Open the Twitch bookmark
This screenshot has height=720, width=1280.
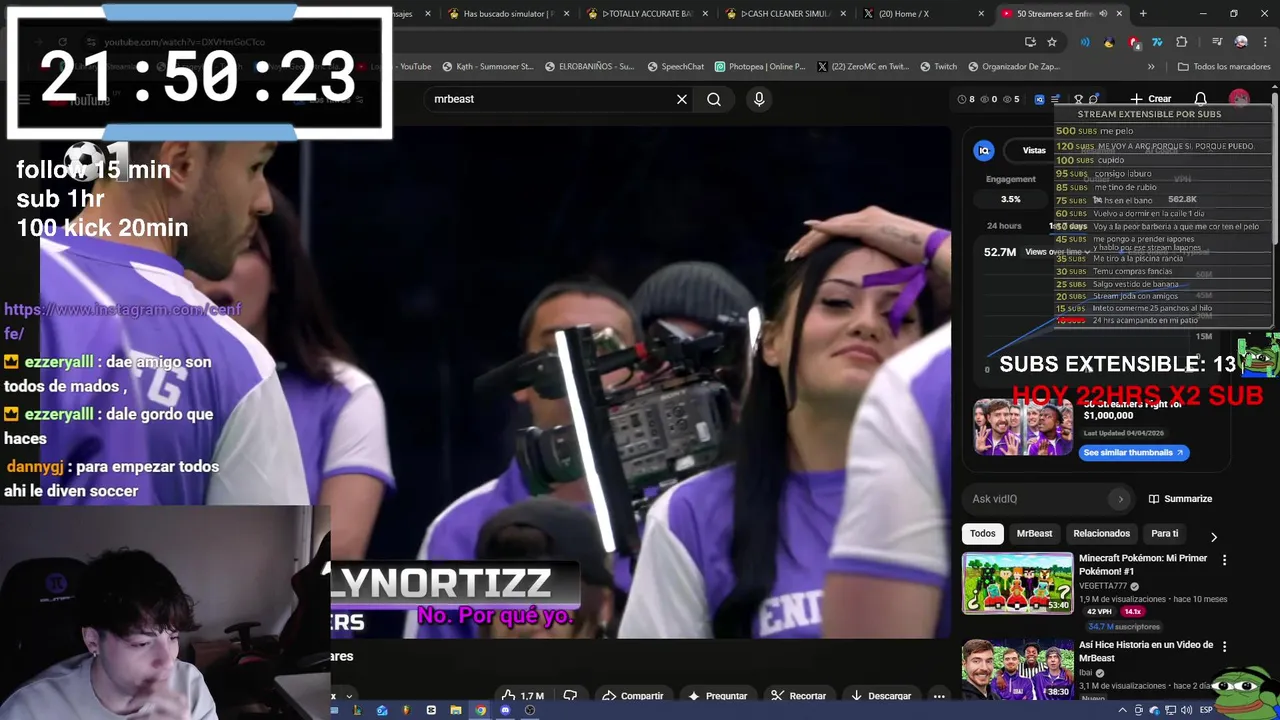[939, 67]
